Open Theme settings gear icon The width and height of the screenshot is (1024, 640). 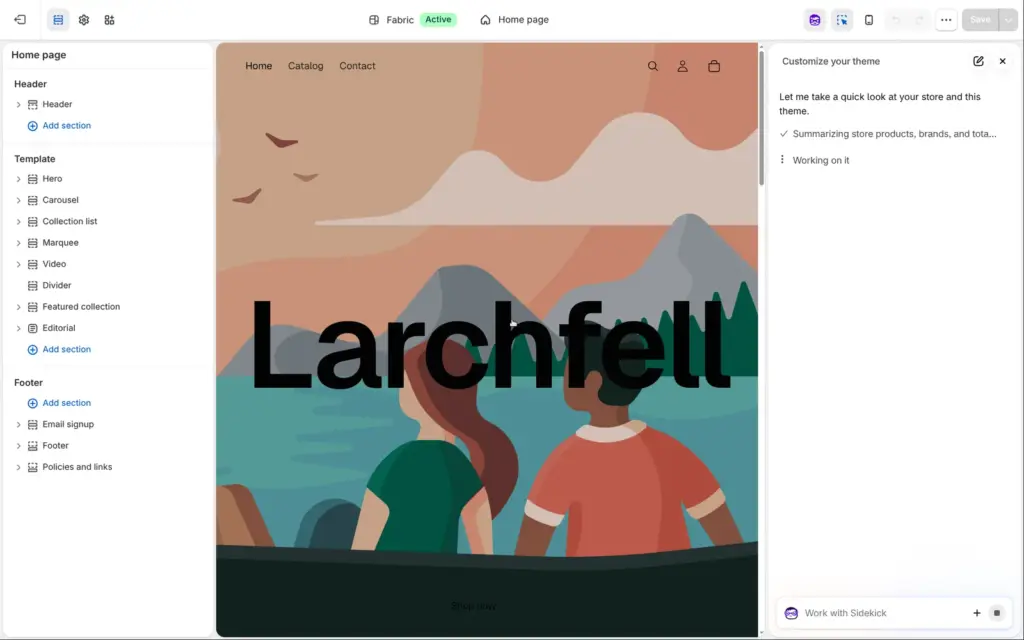(84, 20)
